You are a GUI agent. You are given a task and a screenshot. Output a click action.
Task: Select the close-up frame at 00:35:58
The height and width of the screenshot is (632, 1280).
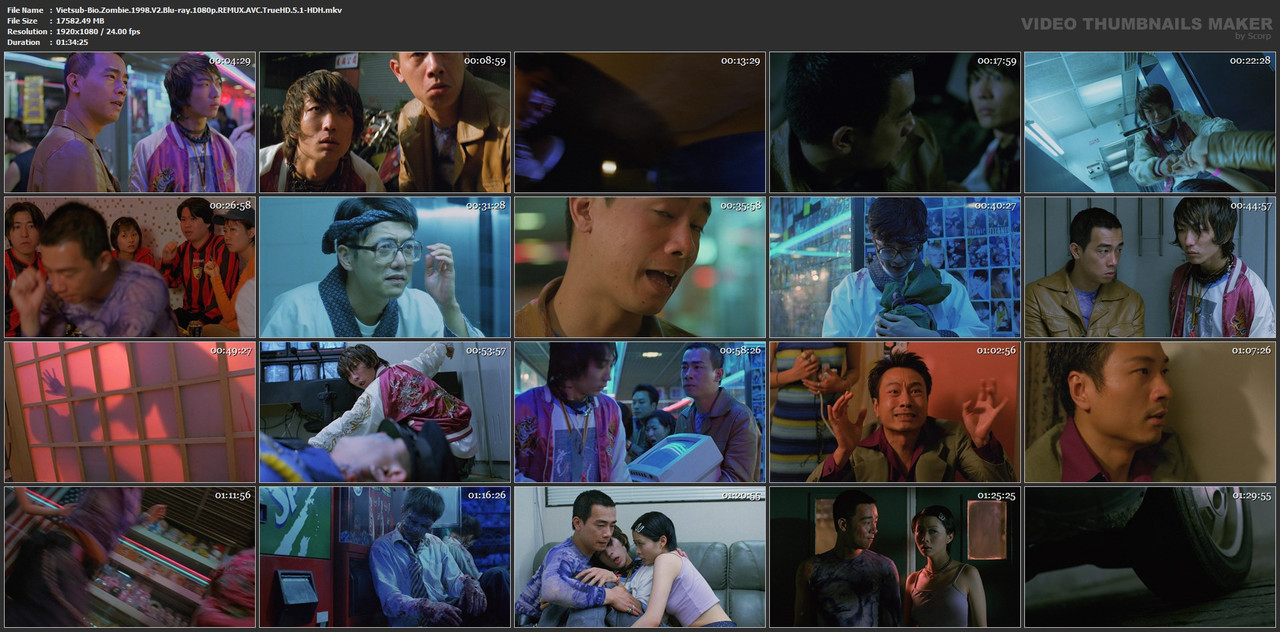(640, 267)
